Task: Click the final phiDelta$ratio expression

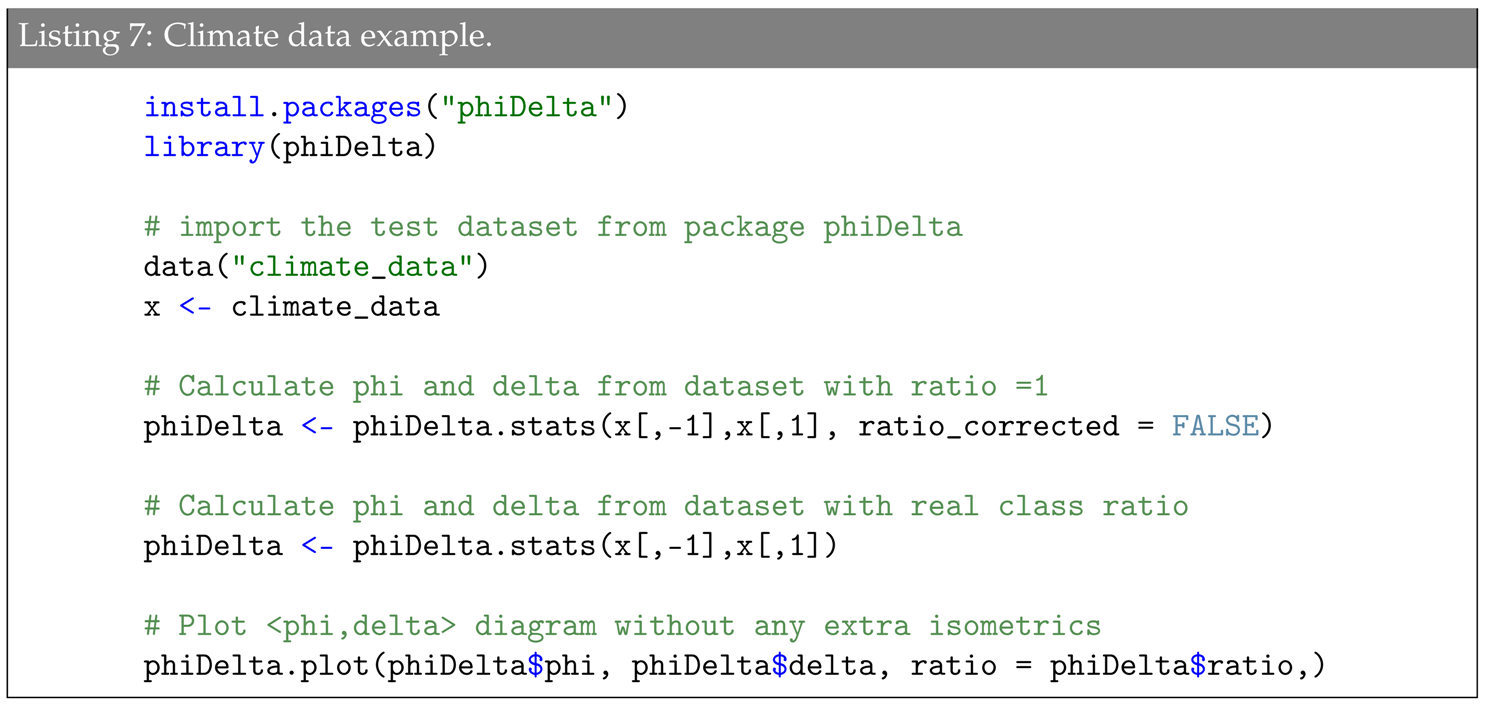Action: pos(1170,665)
